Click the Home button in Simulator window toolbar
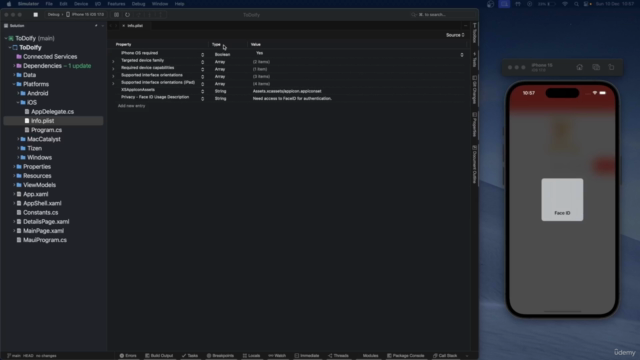The image size is (640, 360). coord(580,67)
